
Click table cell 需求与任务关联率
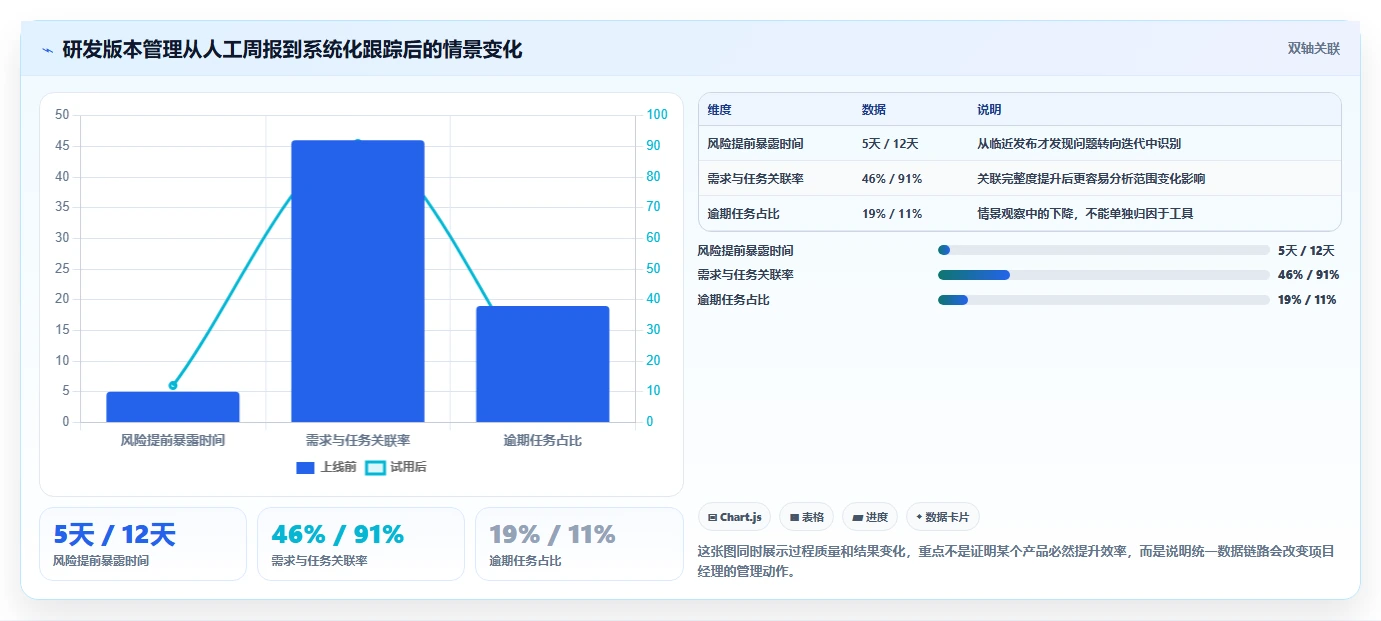tap(755, 179)
